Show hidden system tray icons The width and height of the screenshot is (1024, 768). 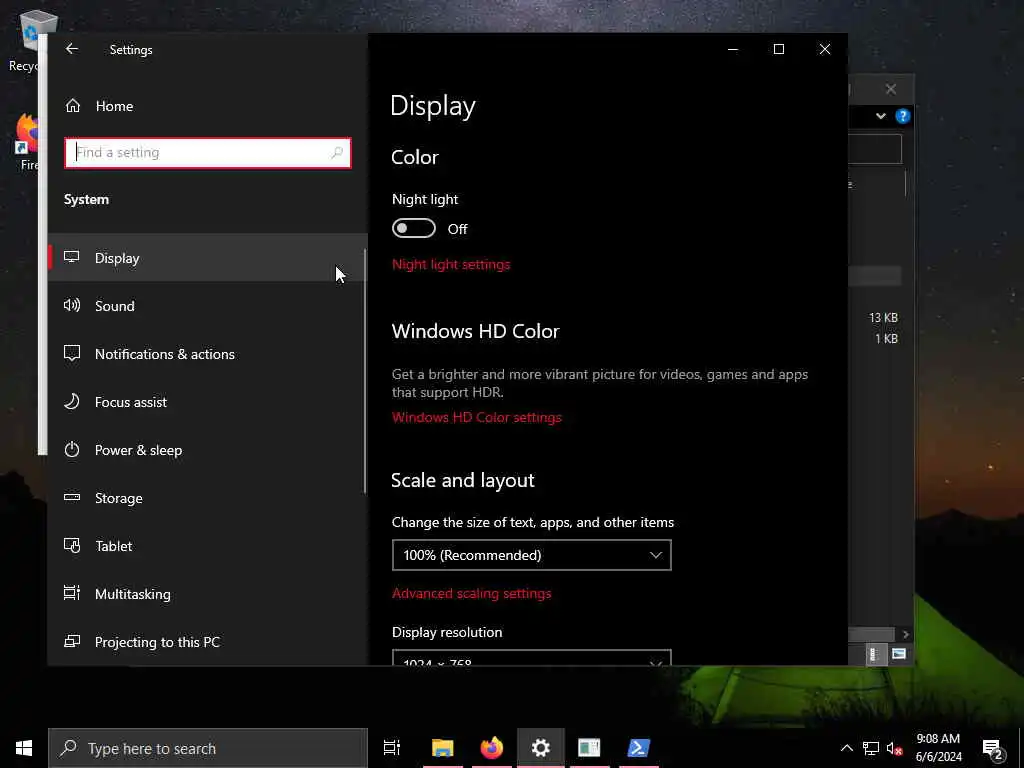coord(846,748)
